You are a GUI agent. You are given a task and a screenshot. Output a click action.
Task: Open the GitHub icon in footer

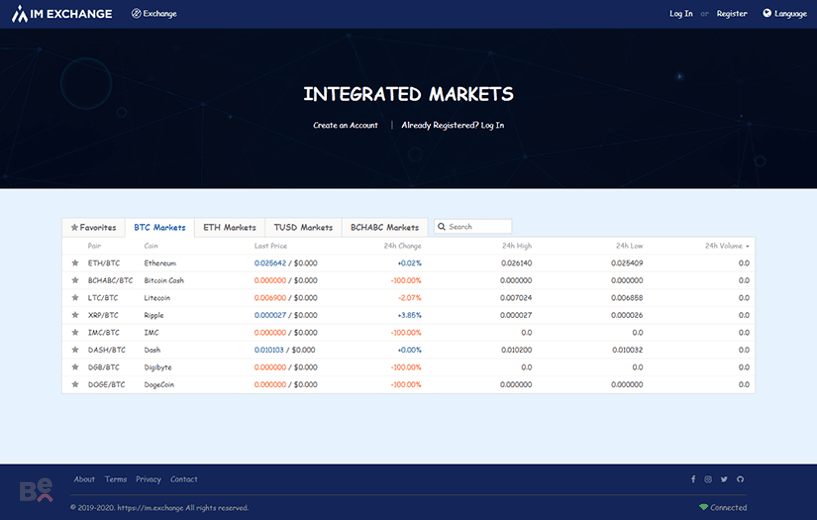pos(740,479)
